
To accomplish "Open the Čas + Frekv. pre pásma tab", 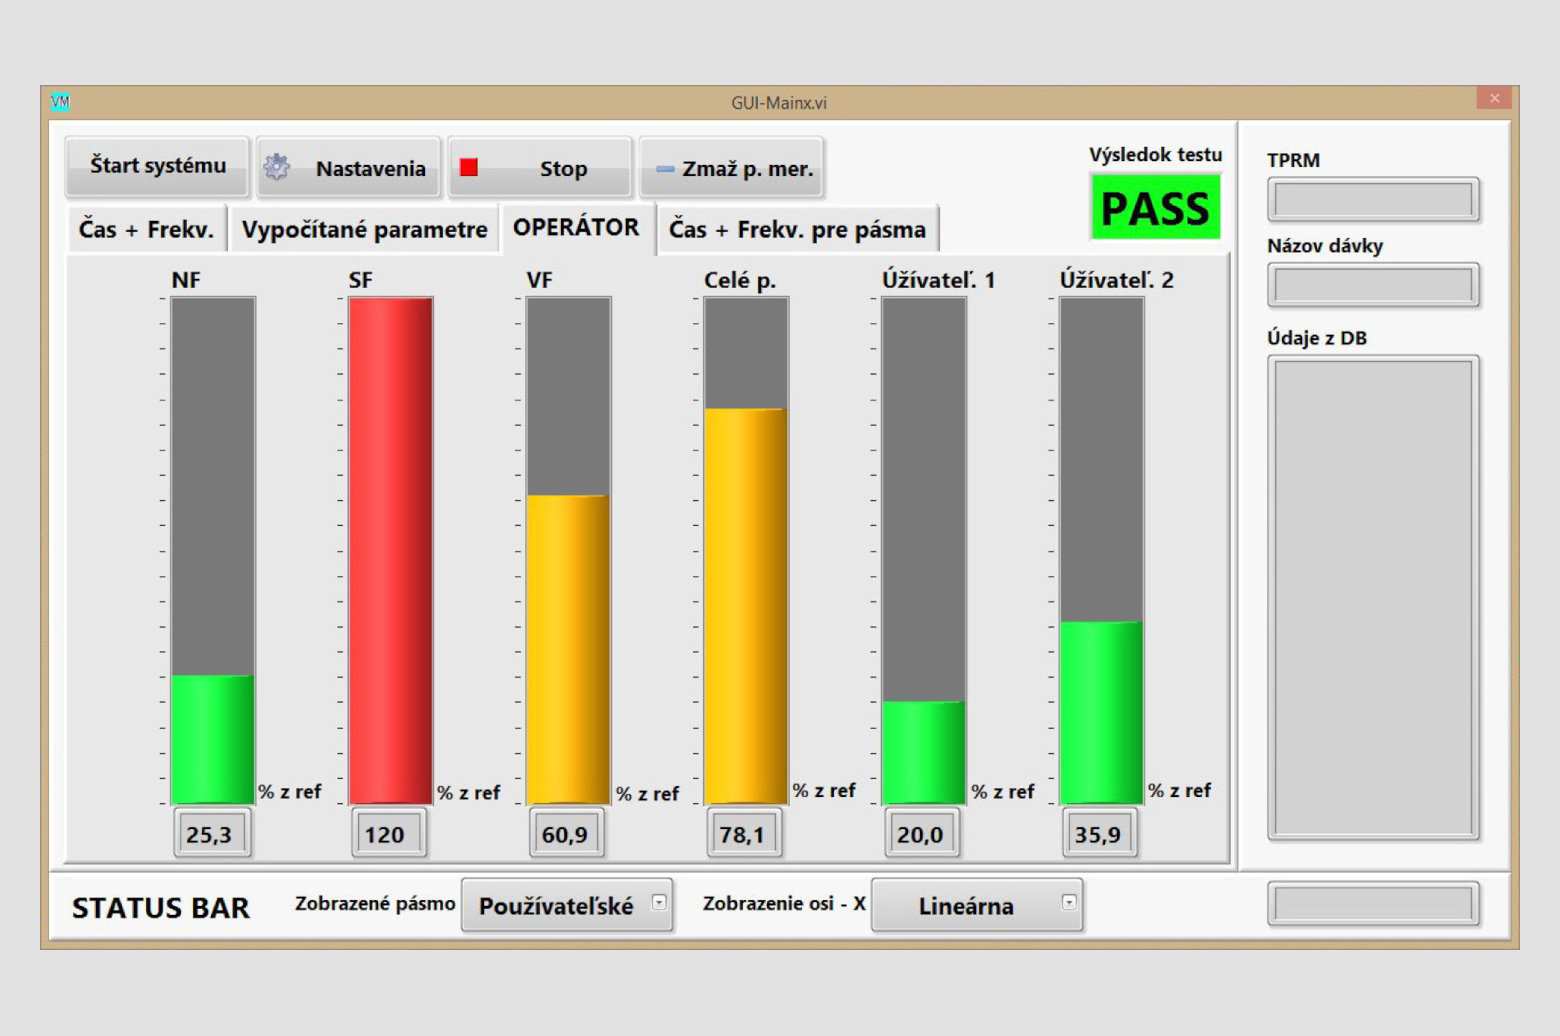I will (x=797, y=229).
